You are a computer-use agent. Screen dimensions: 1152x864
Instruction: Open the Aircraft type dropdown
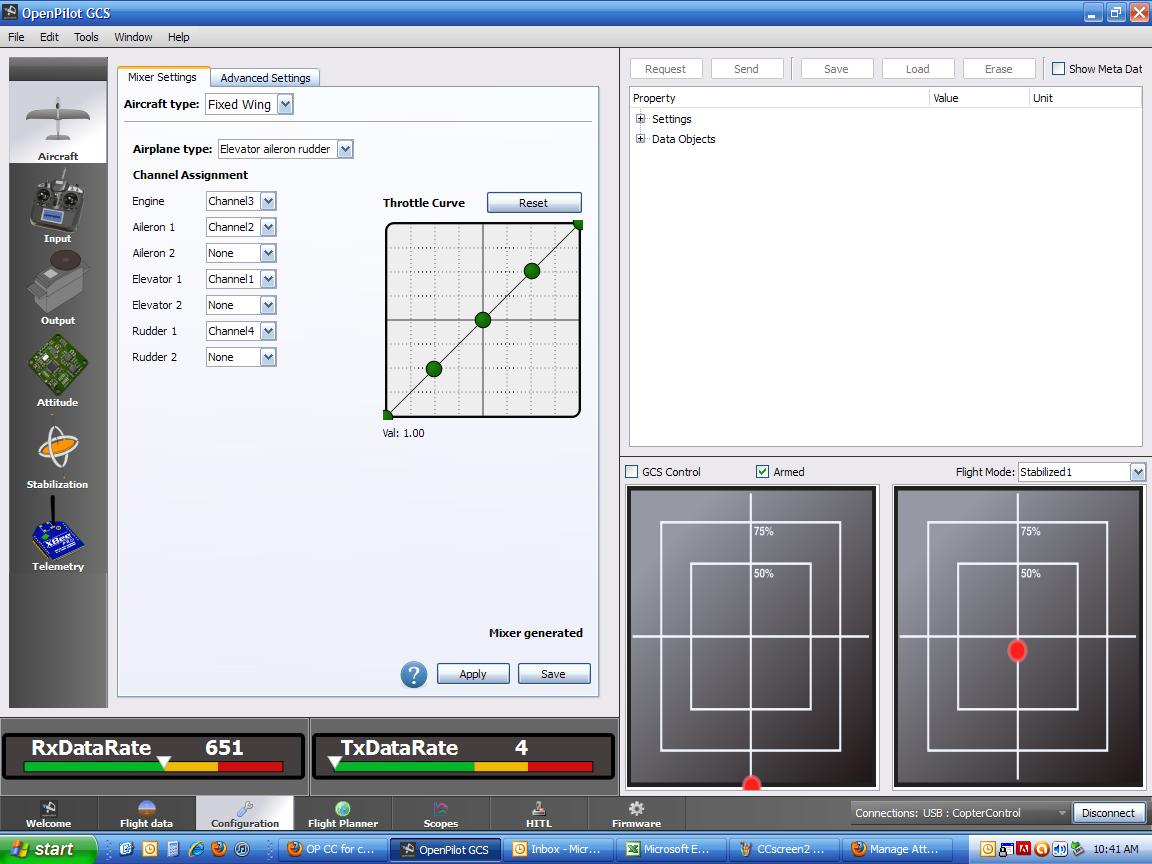[249, 104]
